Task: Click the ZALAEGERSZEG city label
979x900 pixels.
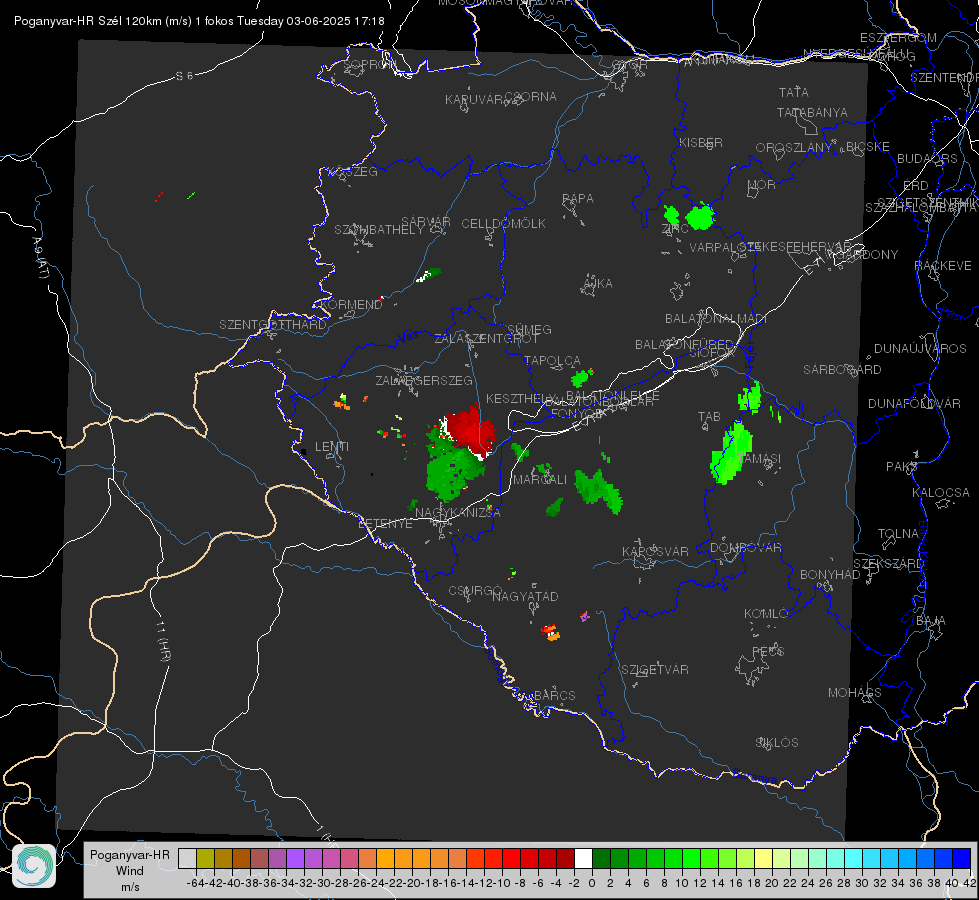Action: coord(424,380)
